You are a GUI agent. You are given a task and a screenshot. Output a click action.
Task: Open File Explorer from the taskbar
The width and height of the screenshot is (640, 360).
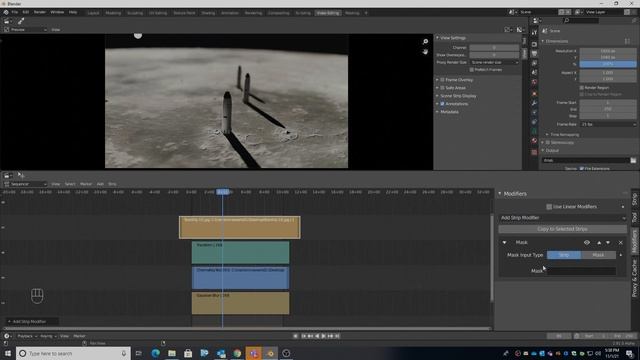172,353
